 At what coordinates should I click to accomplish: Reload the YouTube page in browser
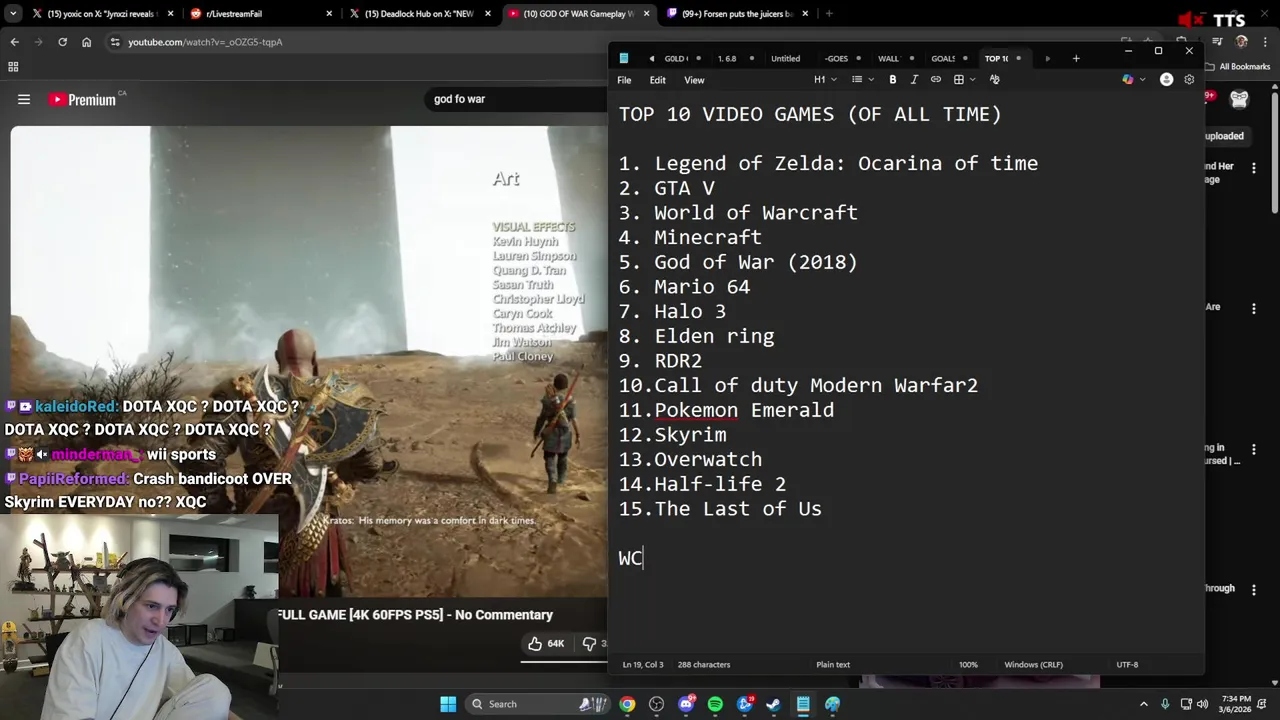[x=62, y=42]
